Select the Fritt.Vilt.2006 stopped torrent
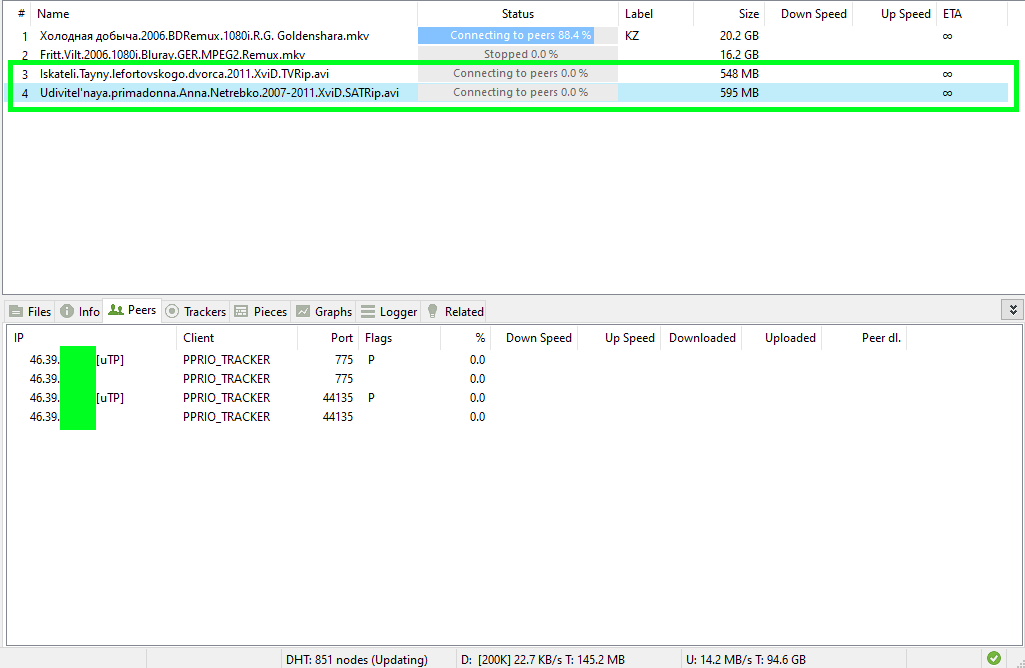The width and height of the screenshot is (1025, 668). click(172, 54)
